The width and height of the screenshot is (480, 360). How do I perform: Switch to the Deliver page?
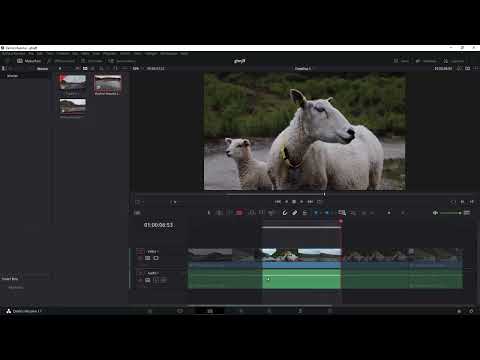(330, 311)
